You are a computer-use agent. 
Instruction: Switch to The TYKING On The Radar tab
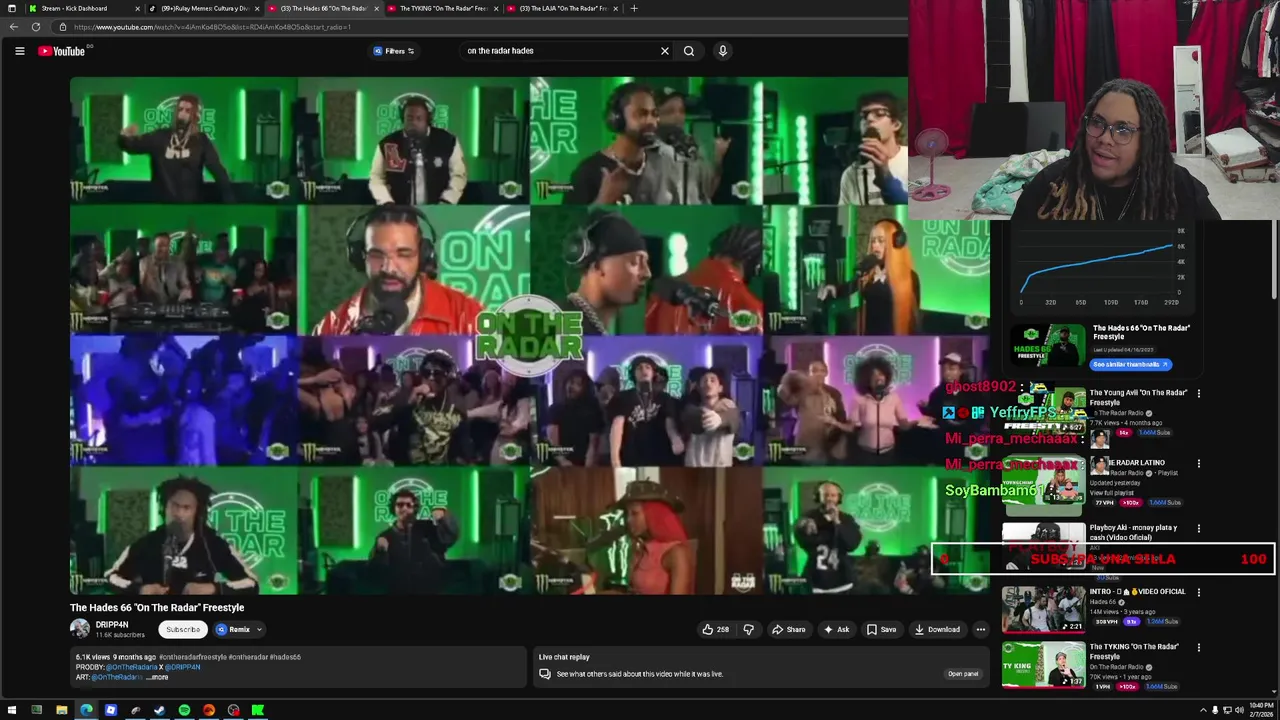coord(443,8)
